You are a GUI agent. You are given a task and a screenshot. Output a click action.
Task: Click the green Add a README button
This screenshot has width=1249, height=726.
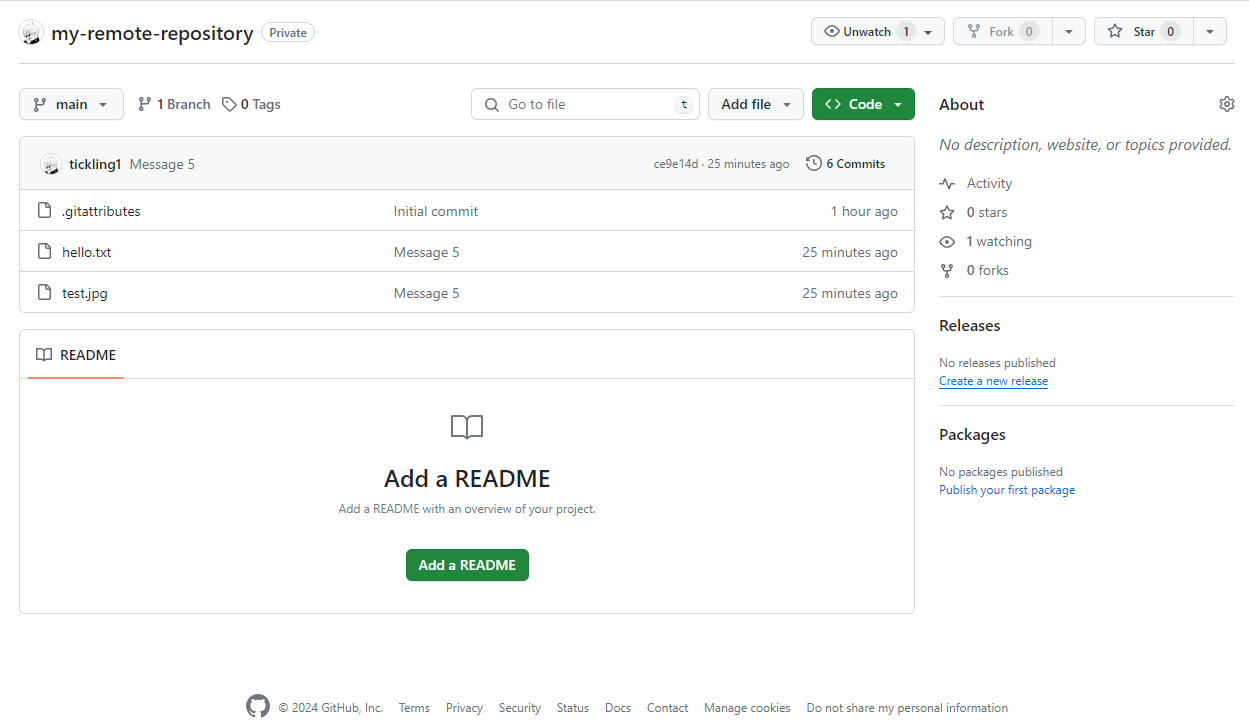pyautogui.click(x=467, y=565)
